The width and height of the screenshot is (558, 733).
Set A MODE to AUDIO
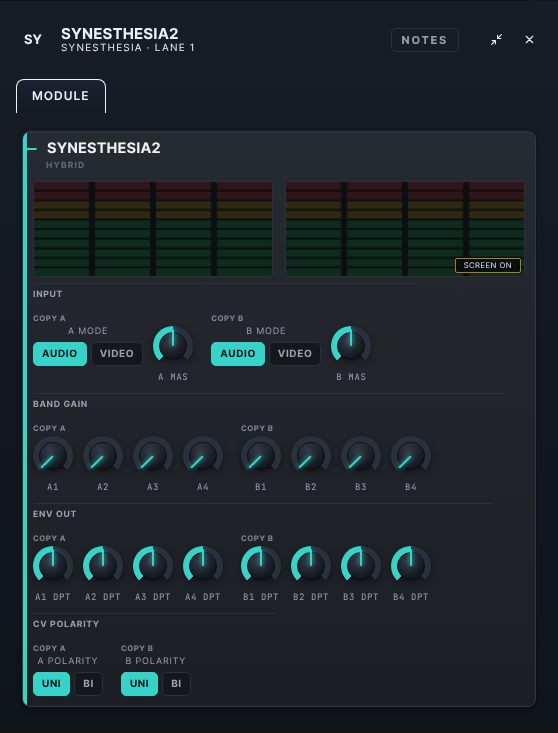coord(60,353)
